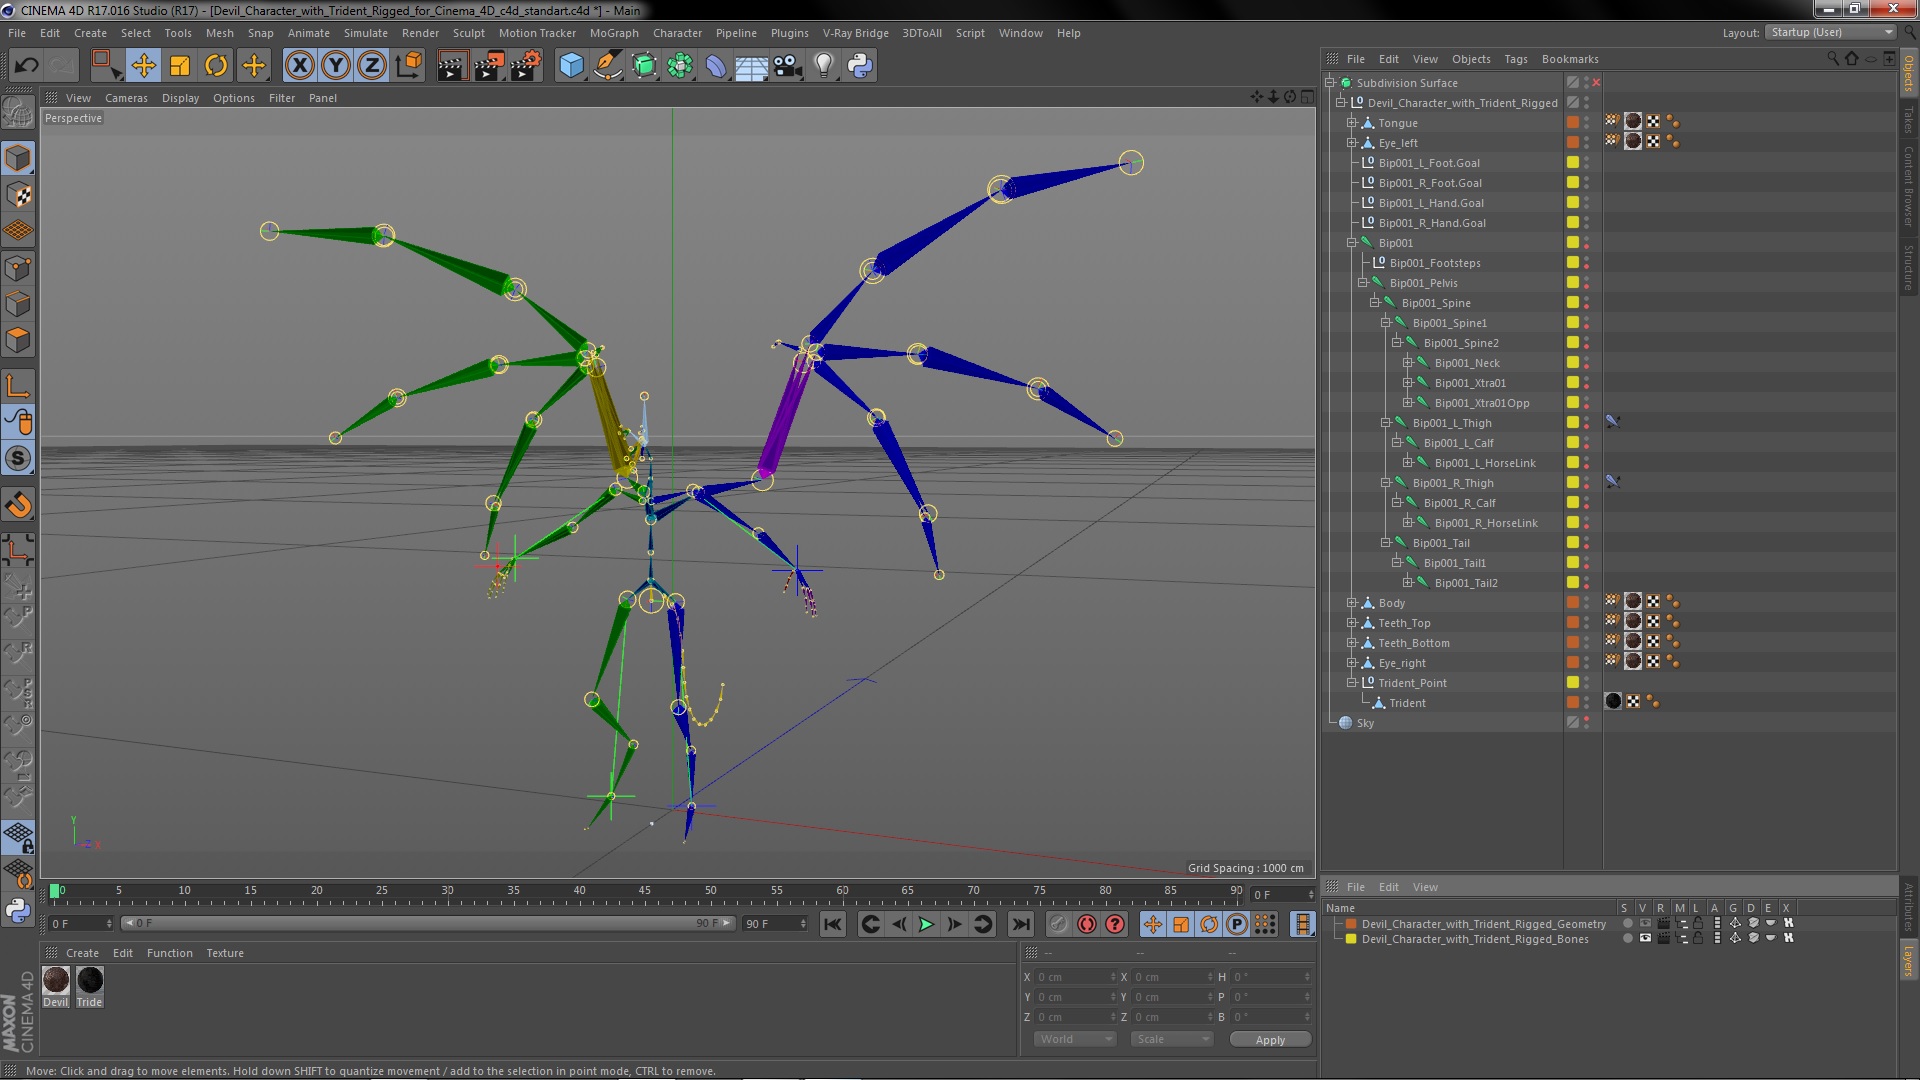Expand the Bip001_Neck object
This screenshot has height=1080, width=1920.
1407,362
